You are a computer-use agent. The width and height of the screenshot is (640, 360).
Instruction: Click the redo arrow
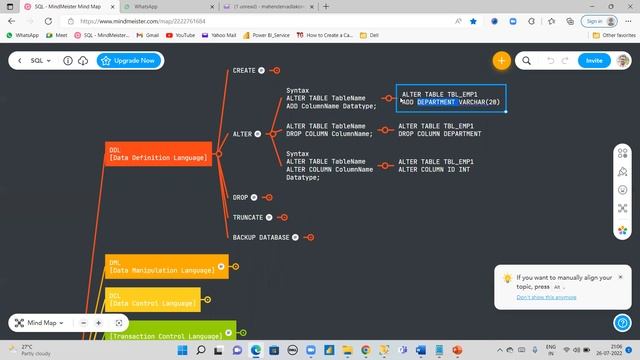[x=565, y=61]
